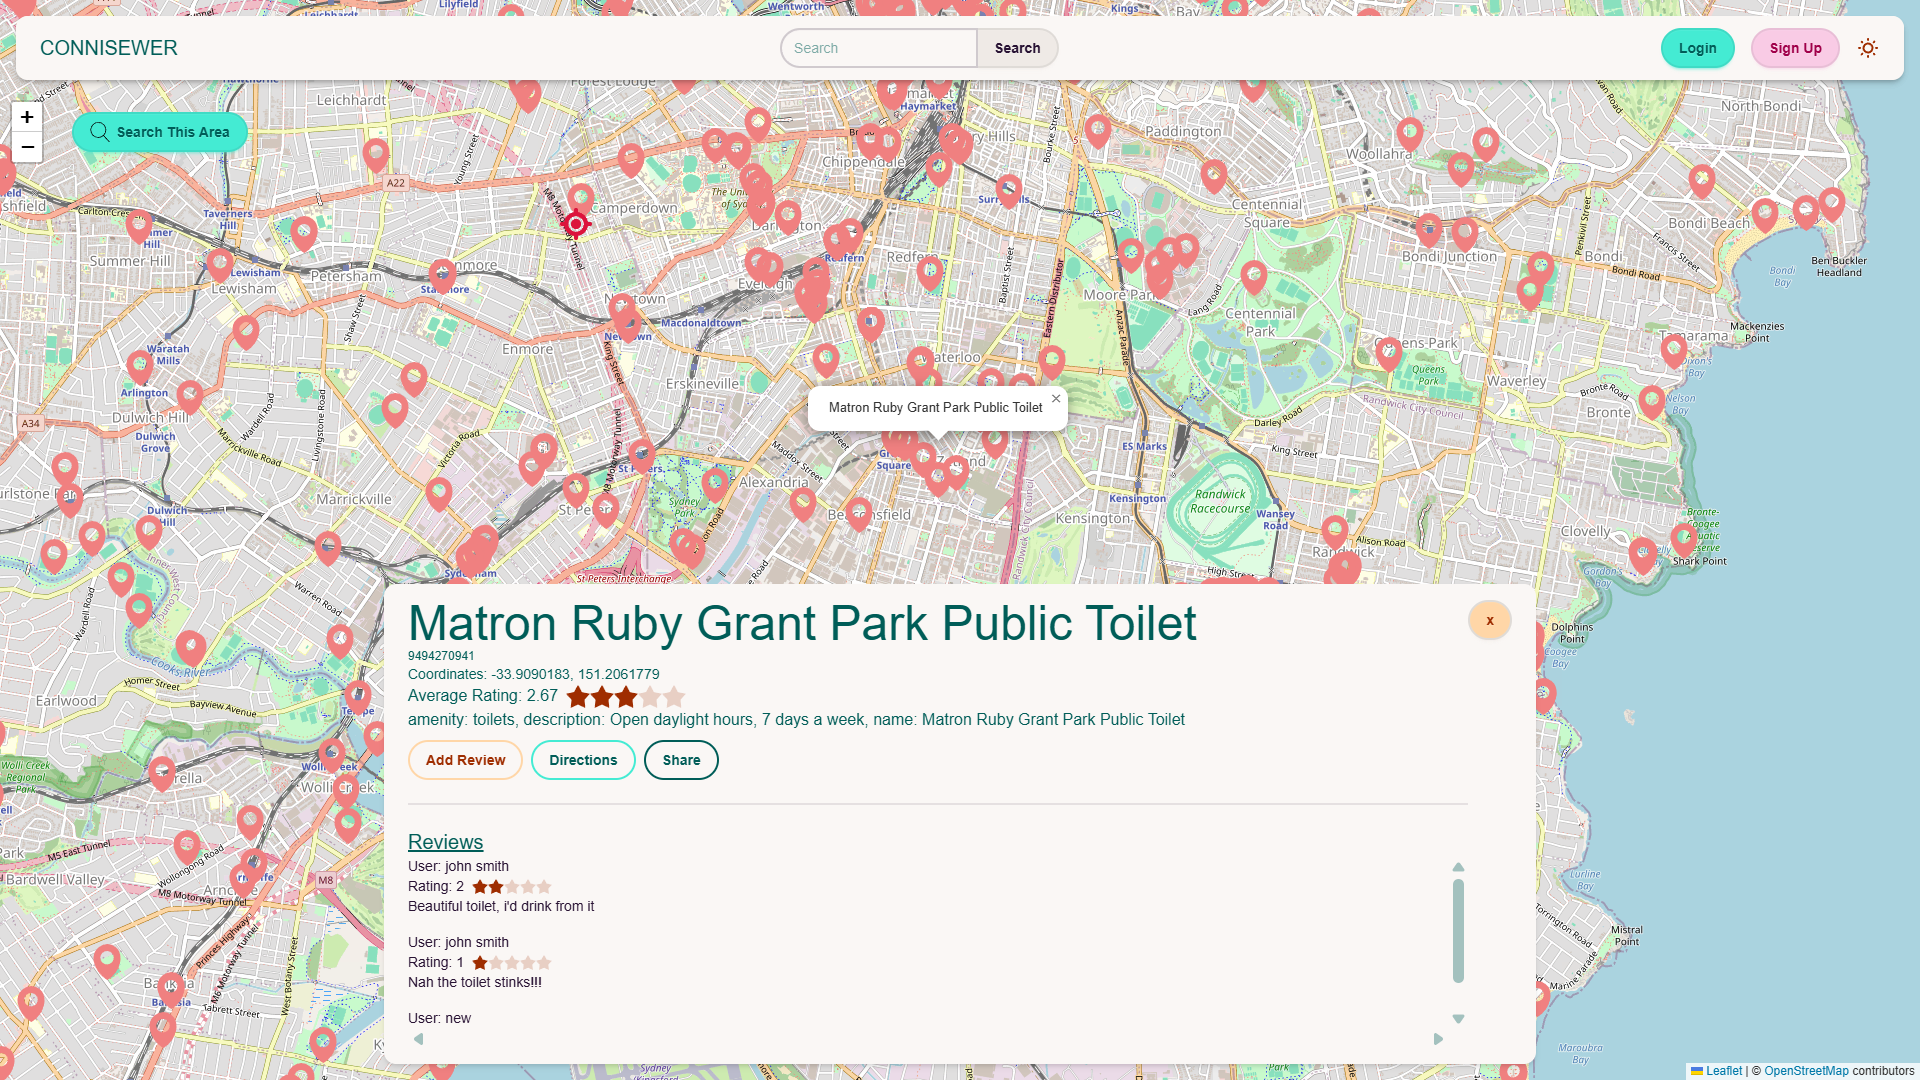Get Directions to the toilet
This screenshot has width=1920, height=1080.
click(583, 760)
